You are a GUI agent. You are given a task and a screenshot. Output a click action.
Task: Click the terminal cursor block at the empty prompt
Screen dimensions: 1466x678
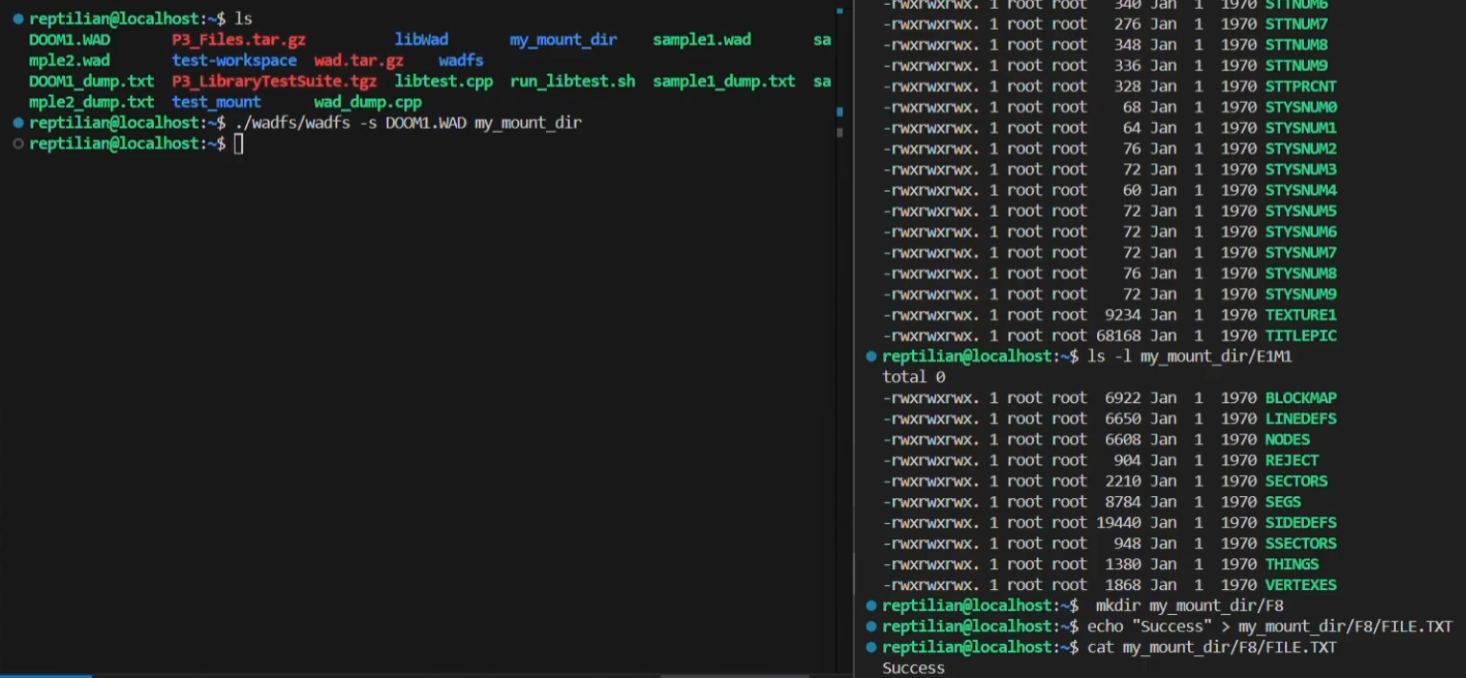pos(238,144)
